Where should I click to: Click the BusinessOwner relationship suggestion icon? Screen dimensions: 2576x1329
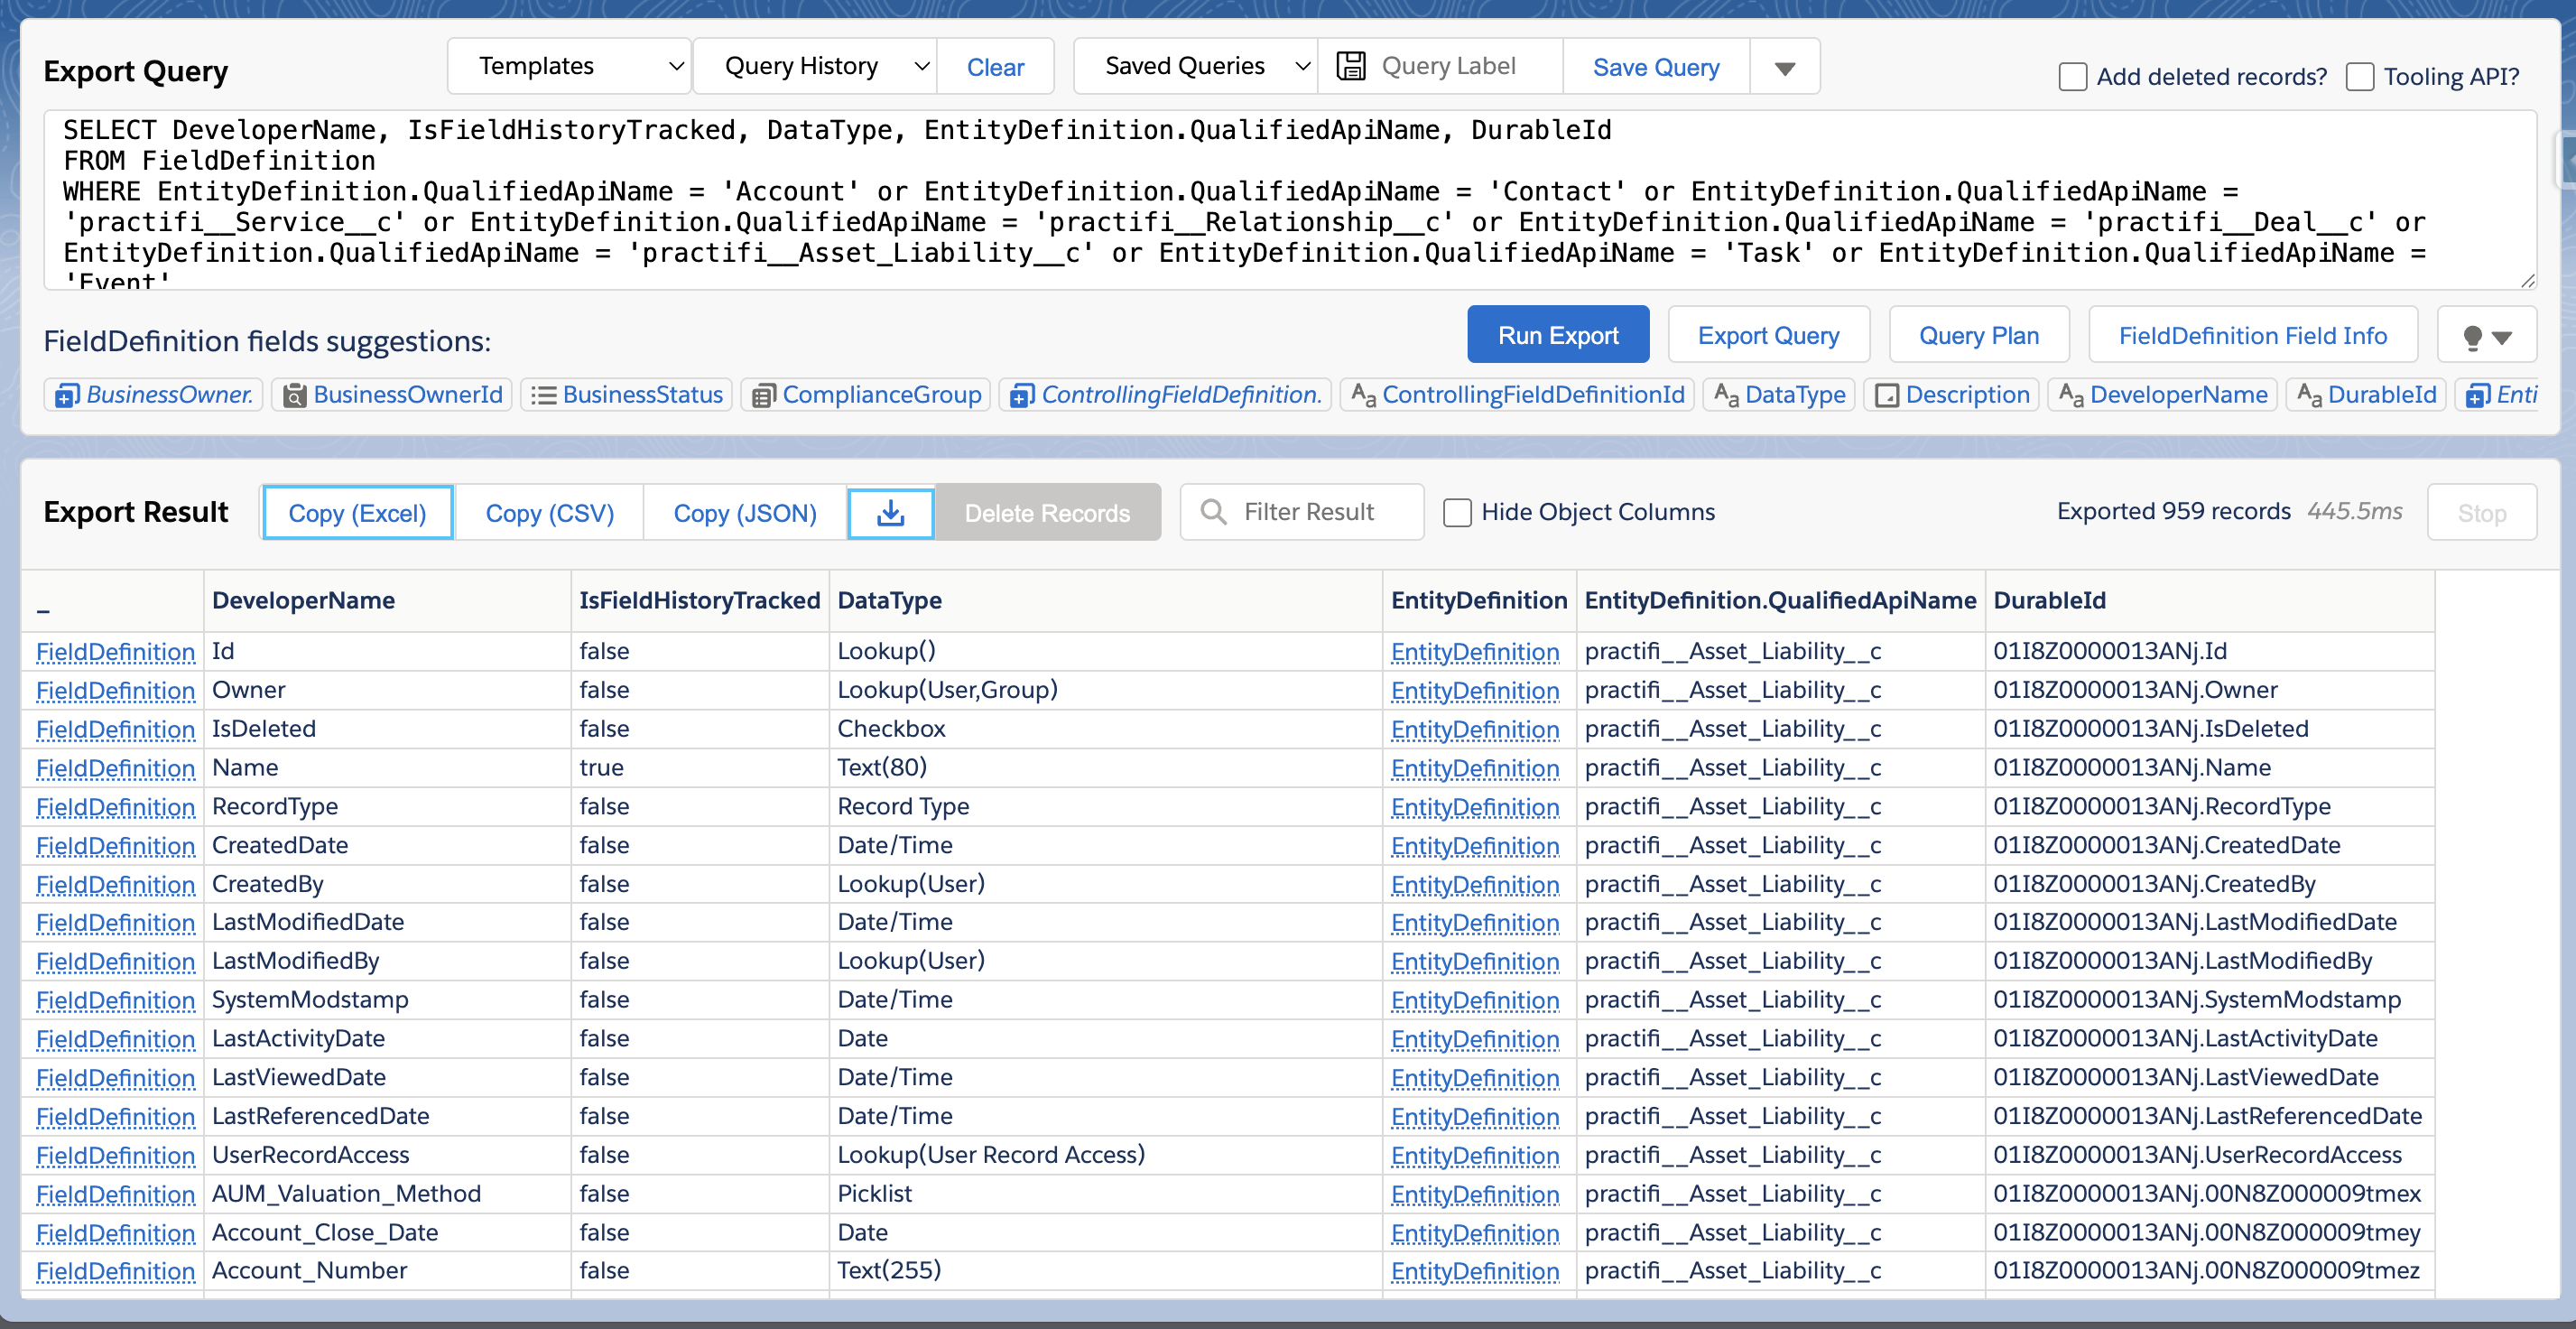66,396
